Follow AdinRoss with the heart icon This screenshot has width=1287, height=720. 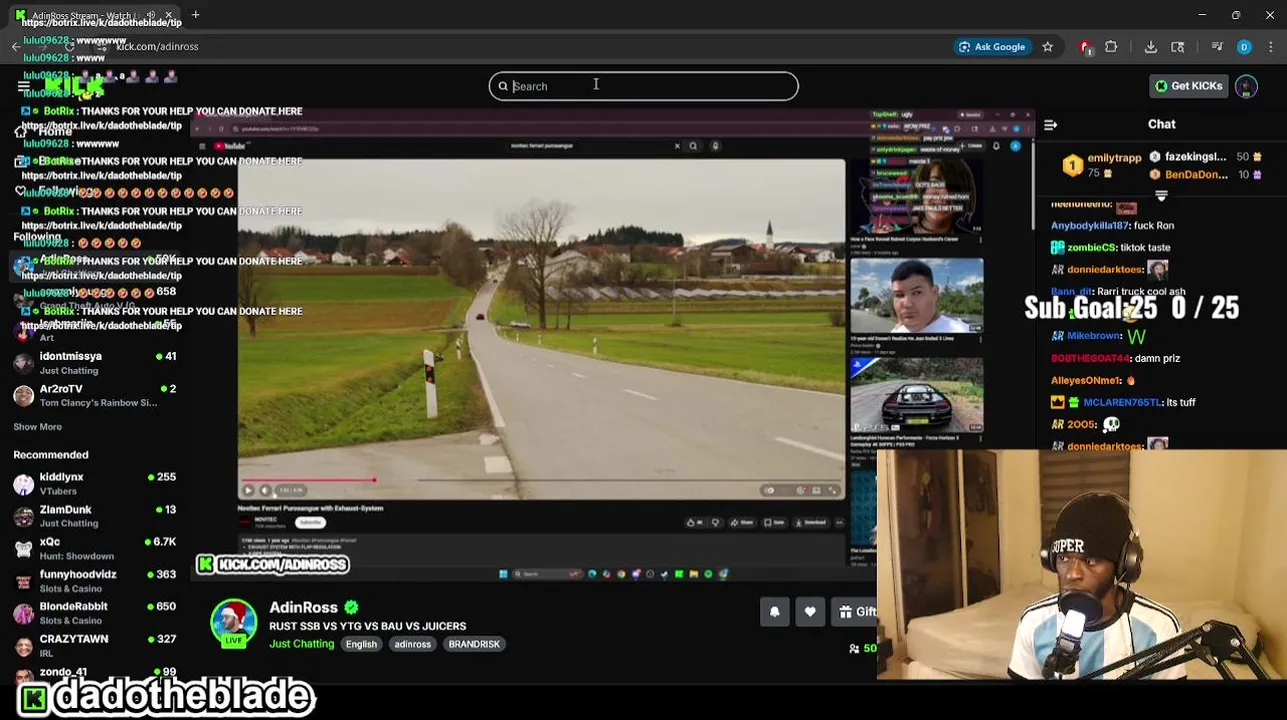click(810, 611)
